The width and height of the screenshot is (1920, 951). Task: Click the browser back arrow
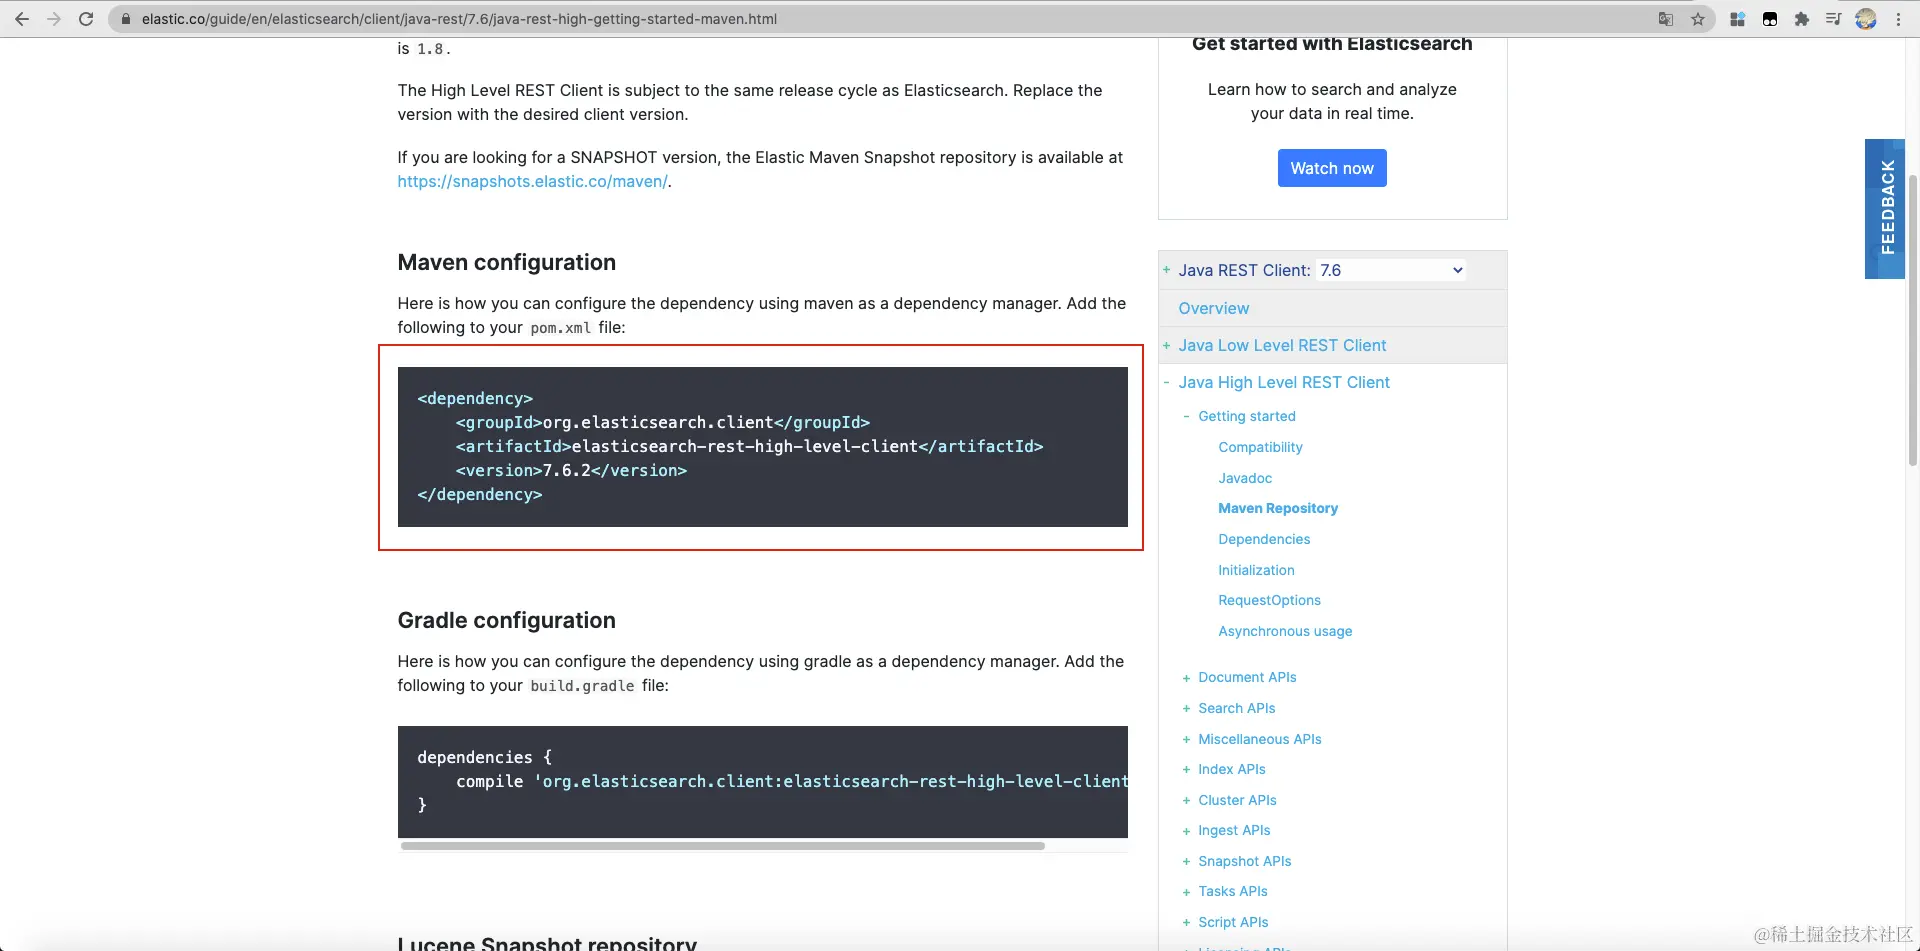coord(22,19)
